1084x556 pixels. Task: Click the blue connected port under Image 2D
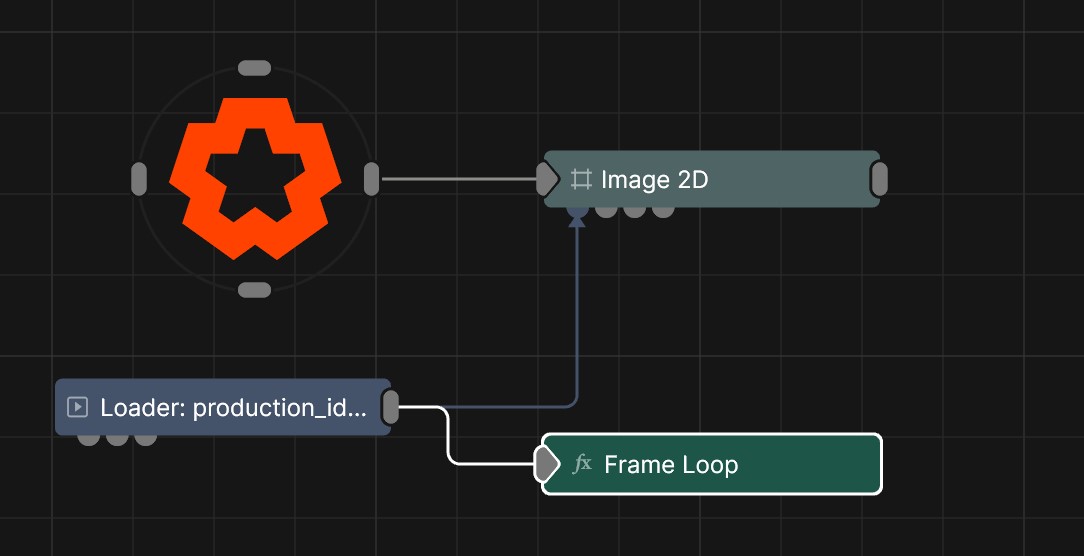[x=577, y=210]
